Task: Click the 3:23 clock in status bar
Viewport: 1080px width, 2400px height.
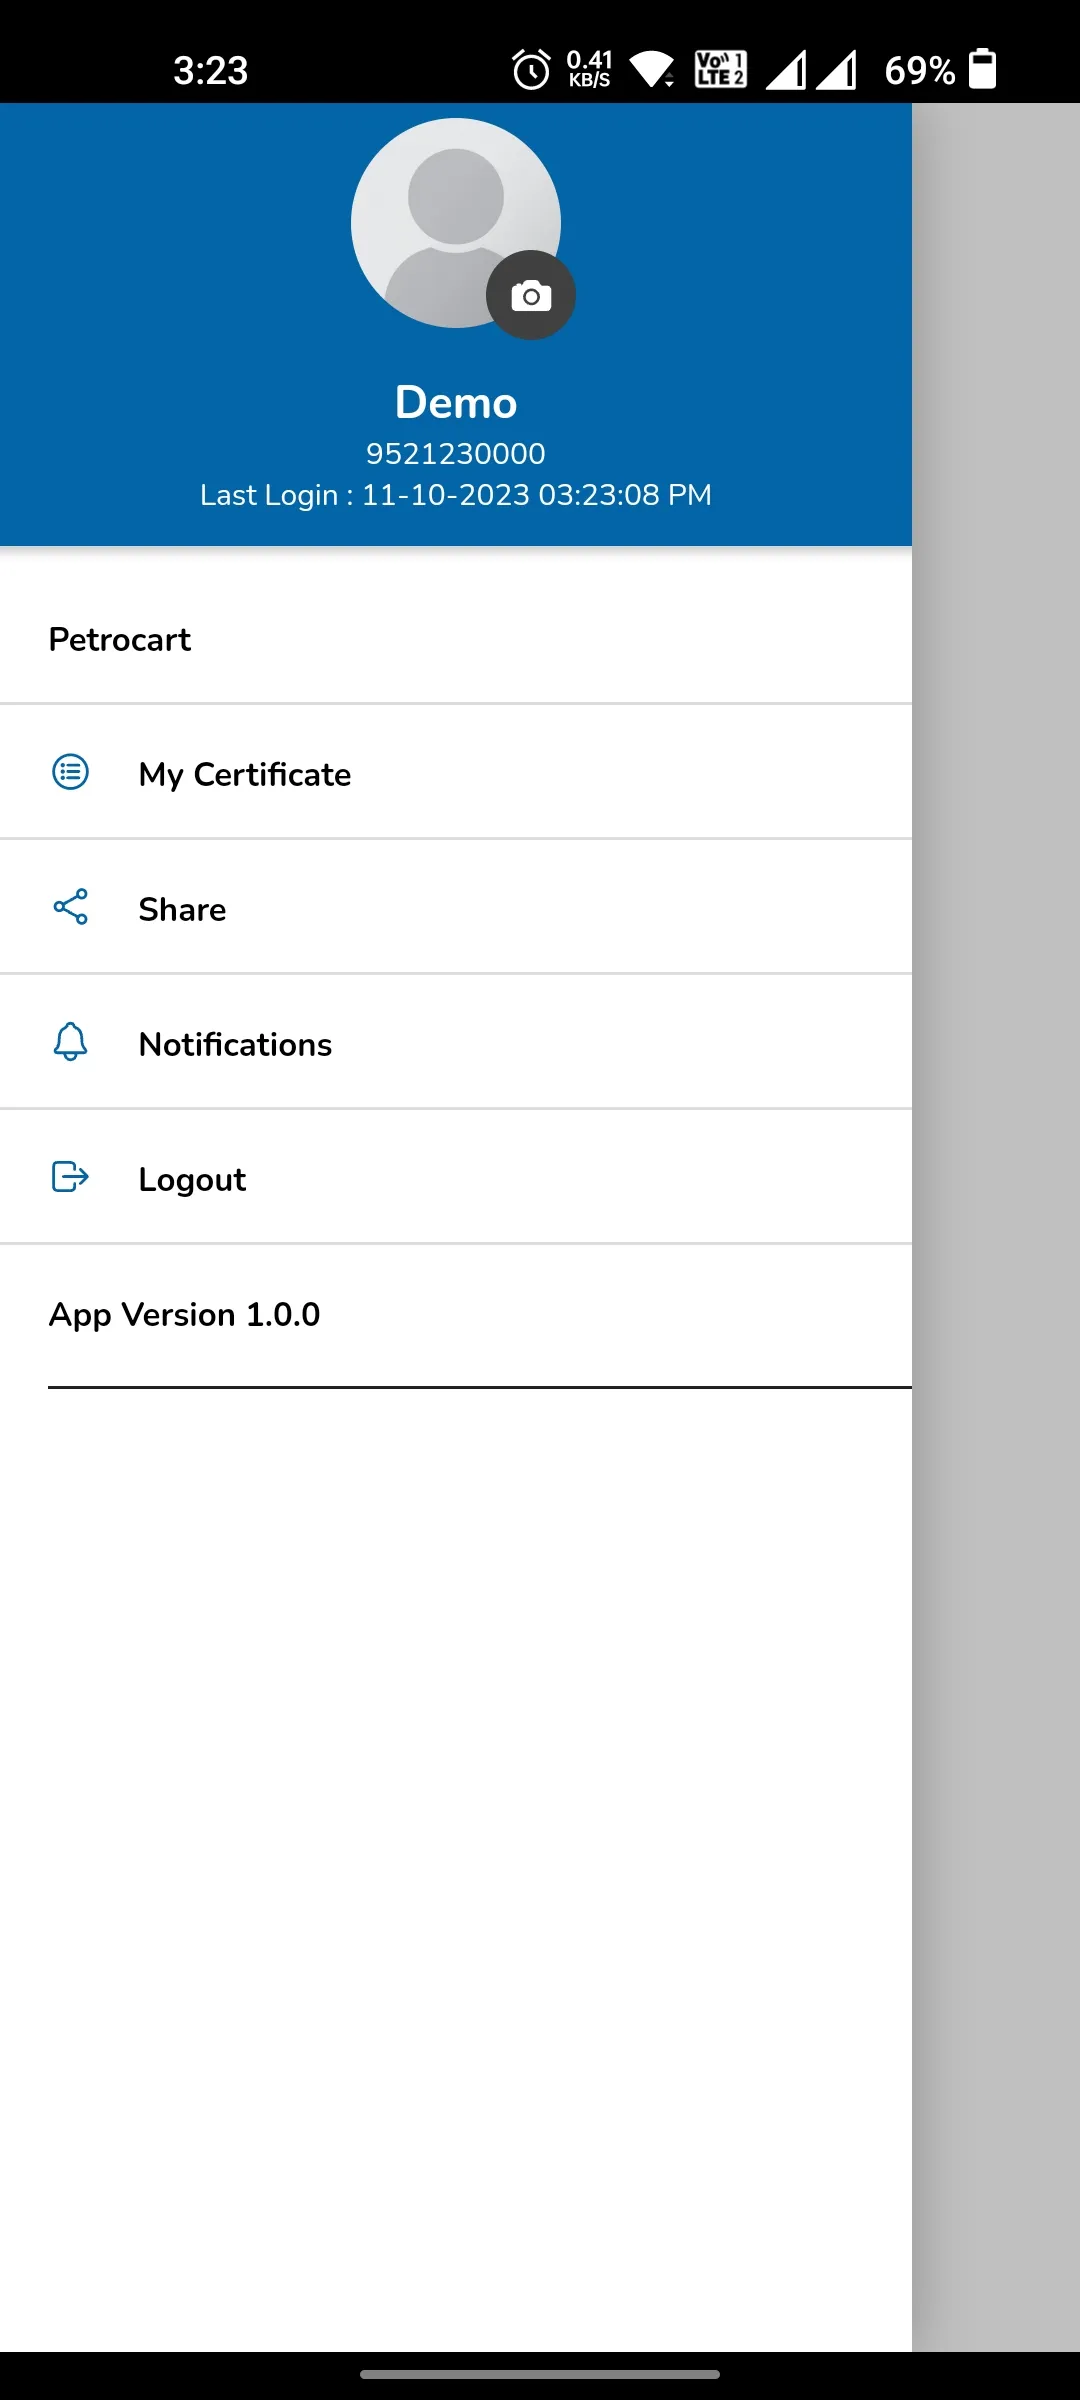Action: 210,70
